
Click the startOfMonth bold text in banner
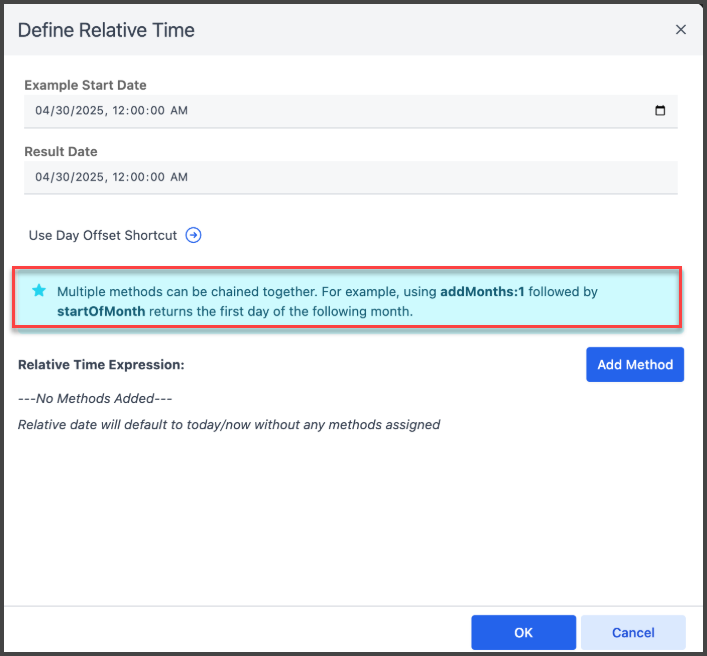pos(101,311)
